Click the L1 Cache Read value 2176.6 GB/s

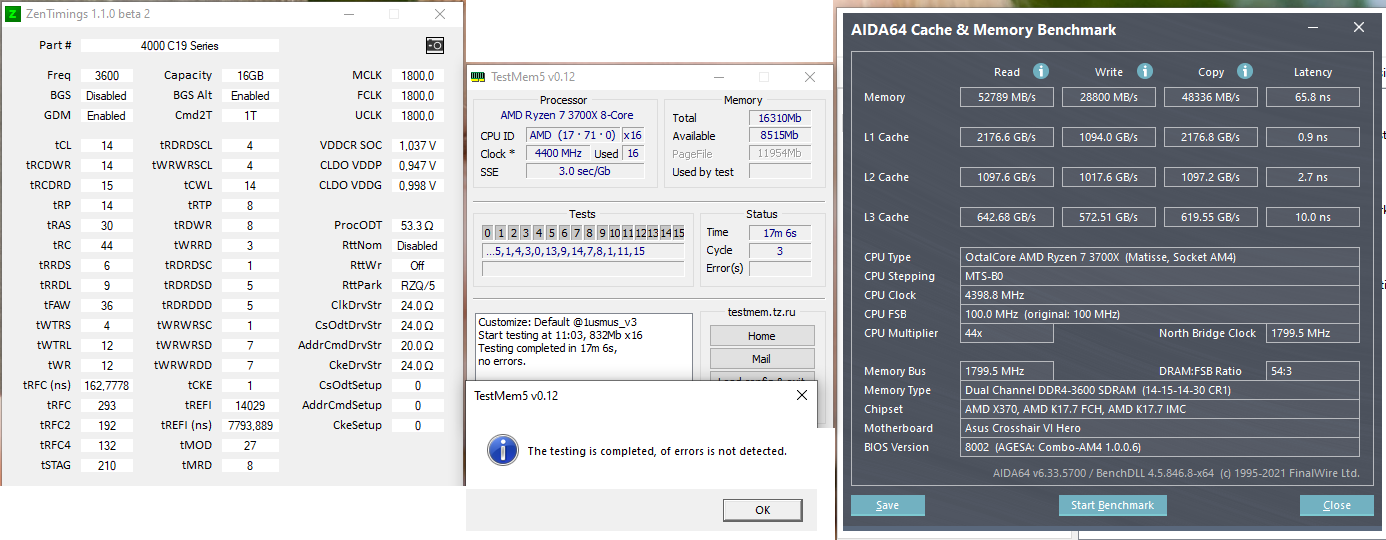[x=1007, y=137]
